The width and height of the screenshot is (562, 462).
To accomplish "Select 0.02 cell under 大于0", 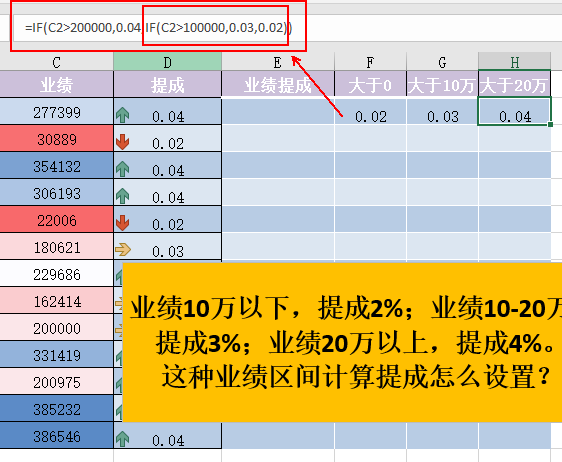I will [370, 112].
